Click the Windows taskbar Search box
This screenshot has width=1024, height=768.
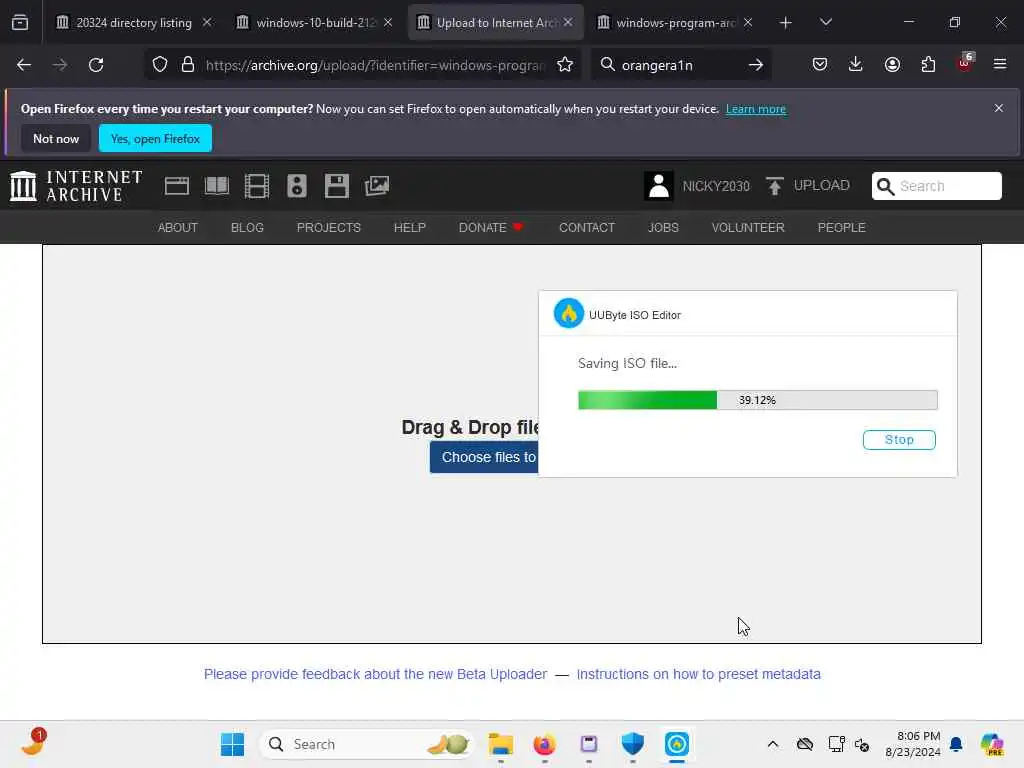366,744
